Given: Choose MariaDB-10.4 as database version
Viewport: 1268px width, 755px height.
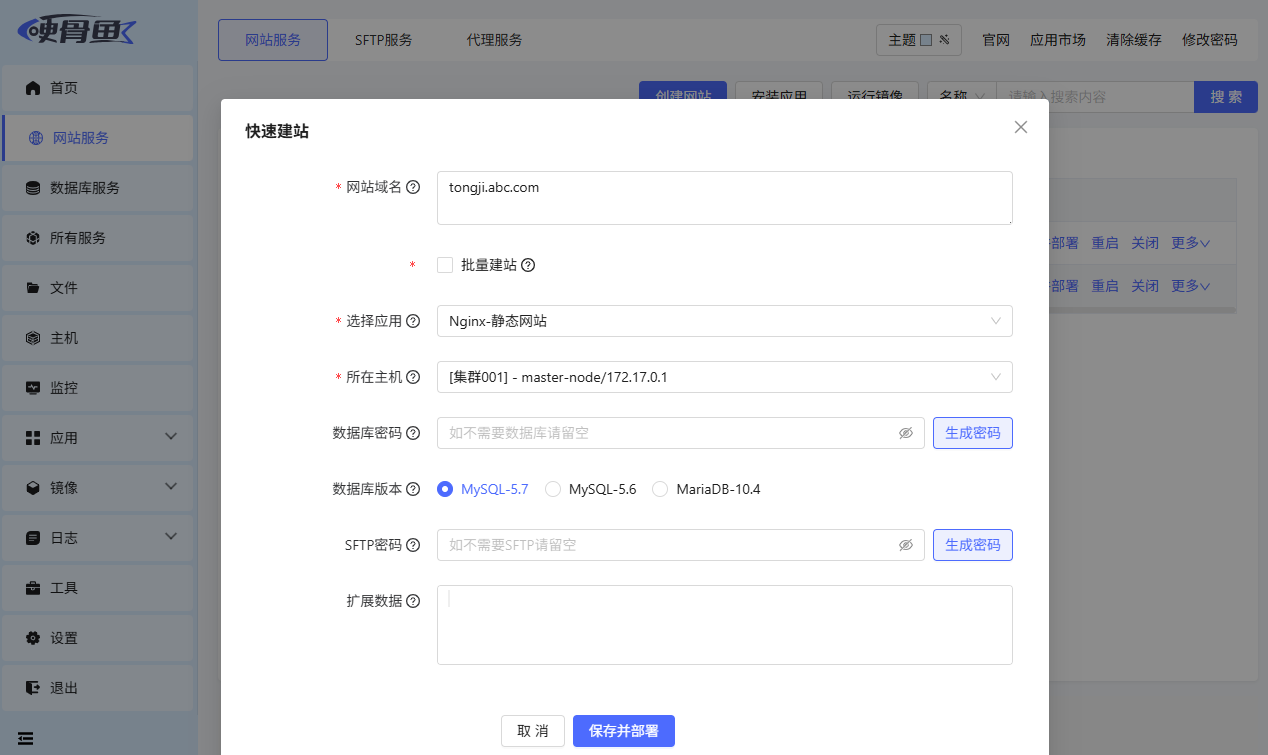Looking at the screenshot, I should [x=660, y=489].
